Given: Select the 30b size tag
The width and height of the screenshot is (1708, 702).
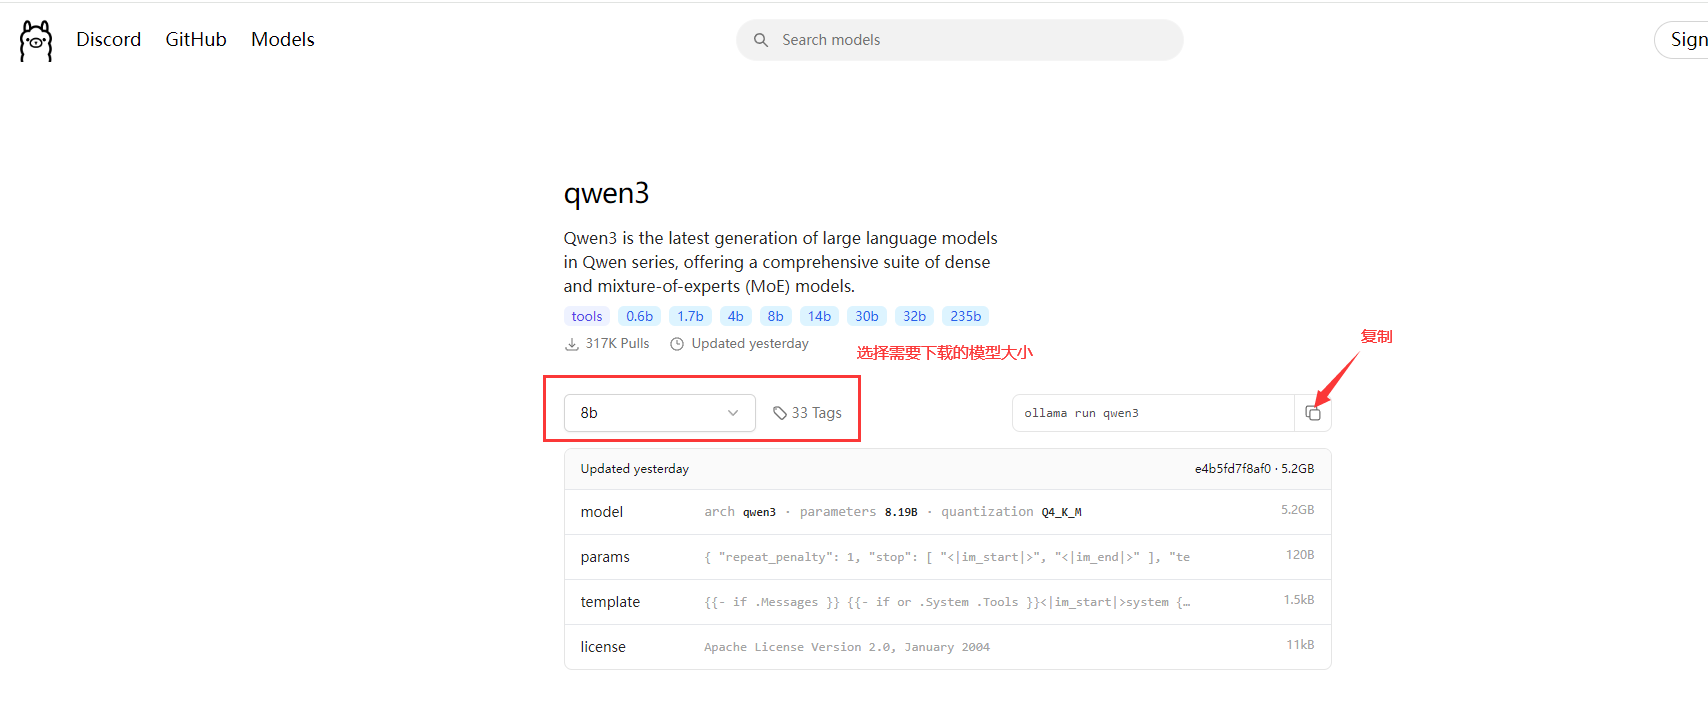Looking at the screenshot, I should coord(867,316).
